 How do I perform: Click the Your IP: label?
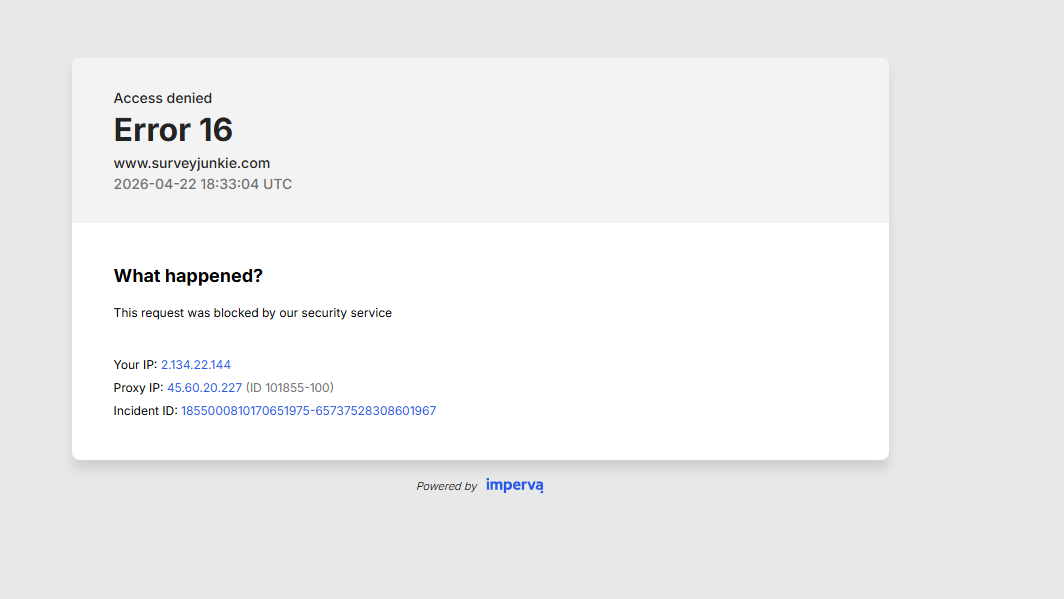(135, 365)
